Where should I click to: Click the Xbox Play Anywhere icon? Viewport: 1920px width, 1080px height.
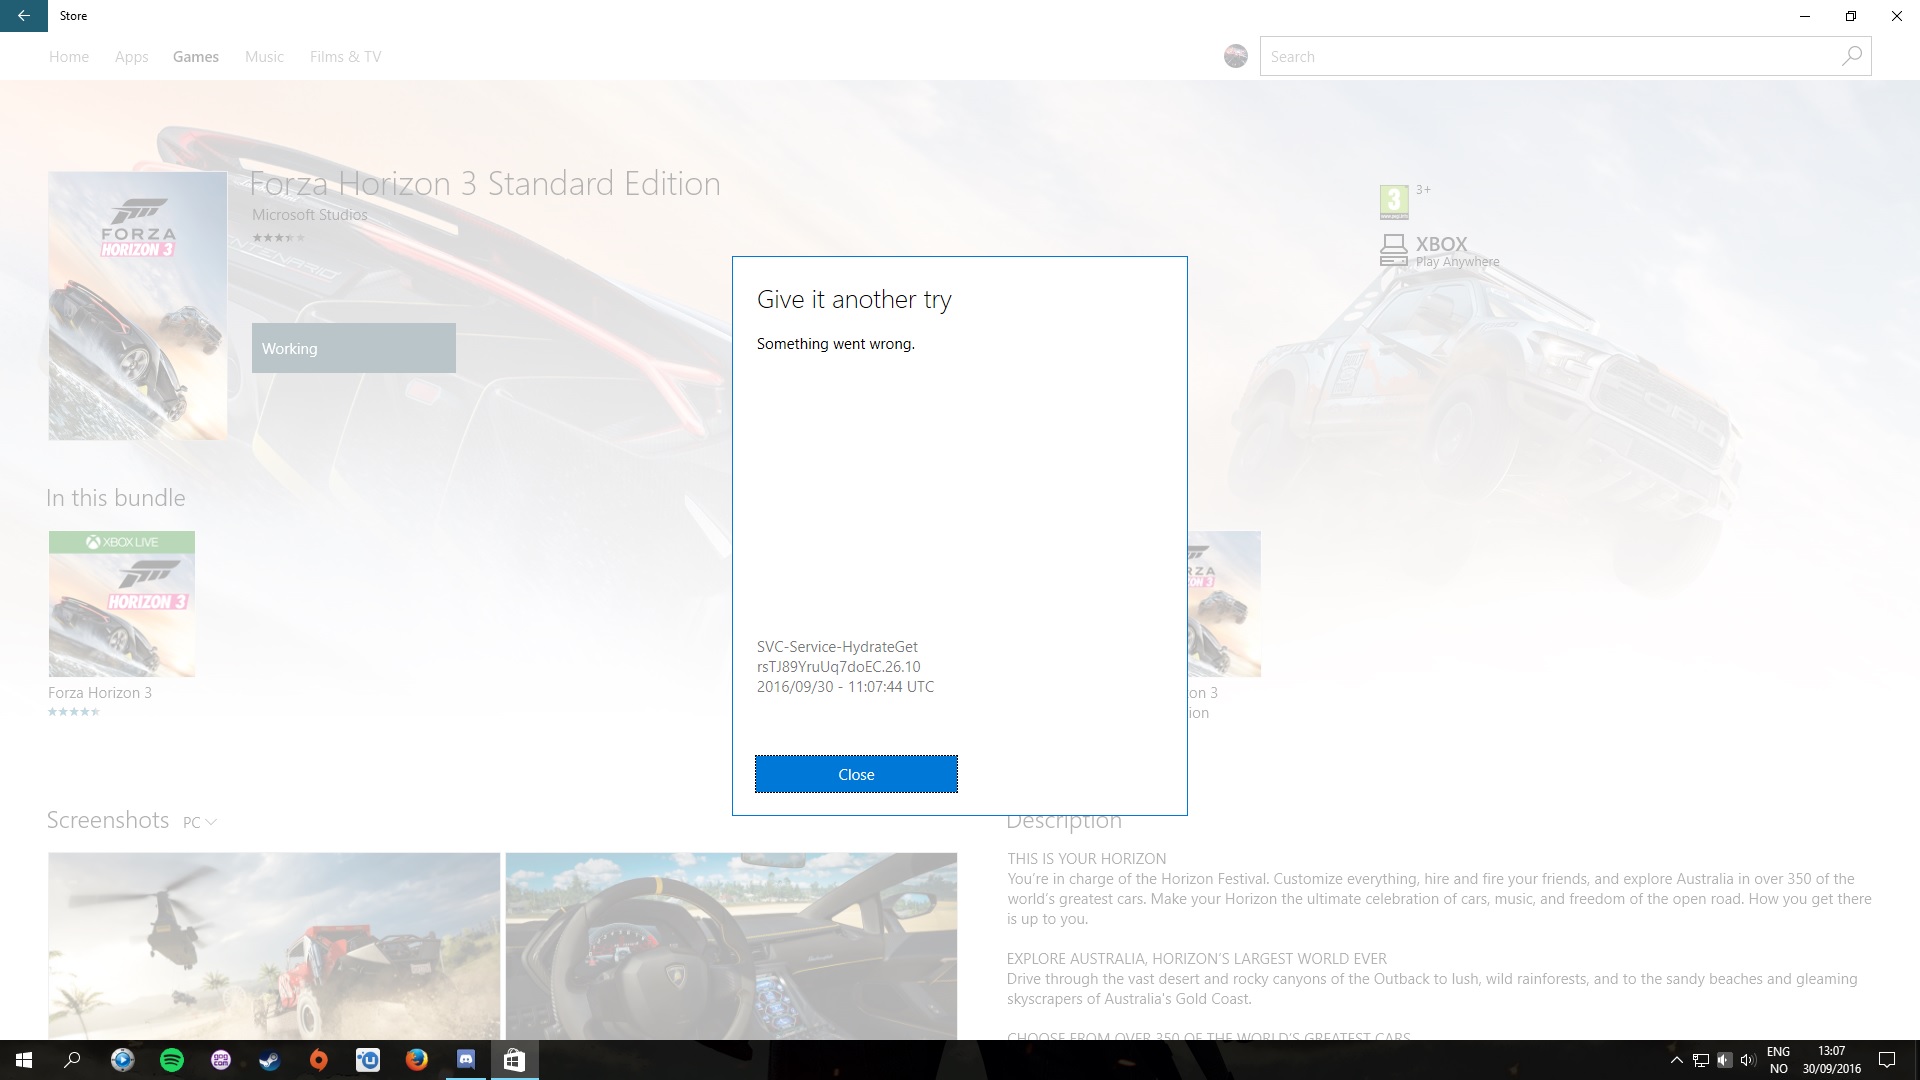(x=1394, y=250)
